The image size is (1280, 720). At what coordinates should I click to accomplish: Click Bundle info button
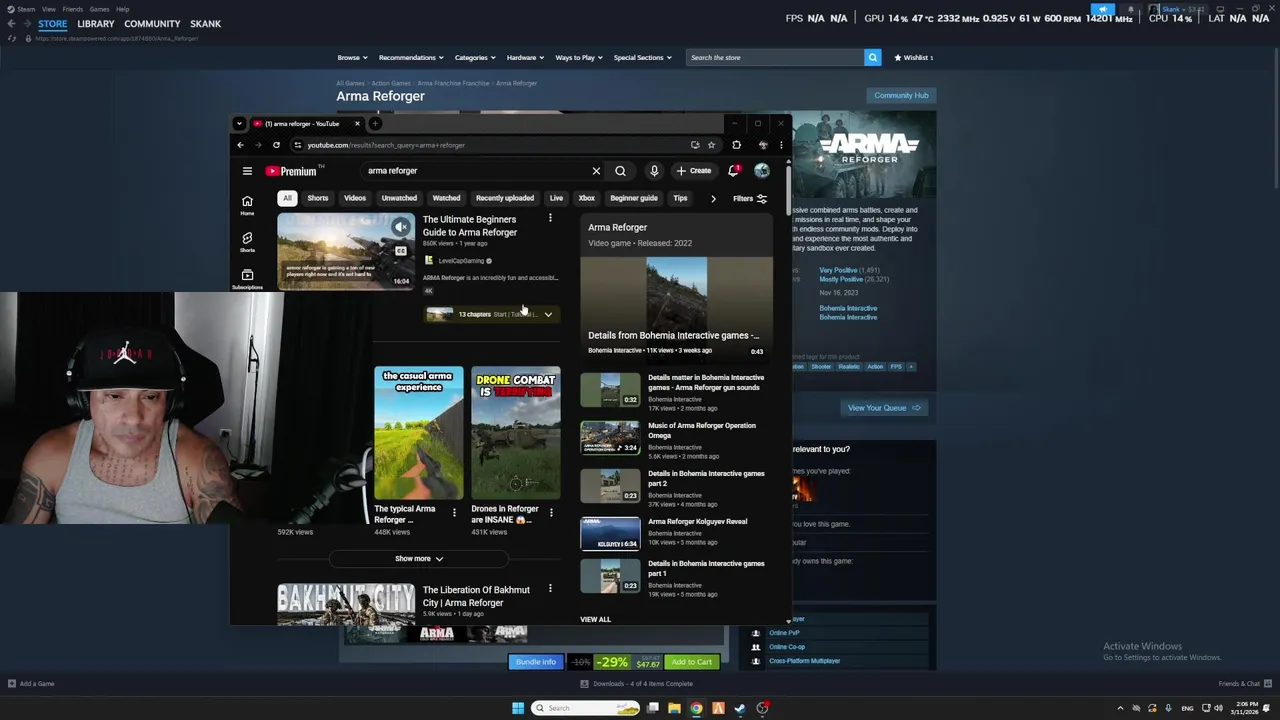(535, 662)
